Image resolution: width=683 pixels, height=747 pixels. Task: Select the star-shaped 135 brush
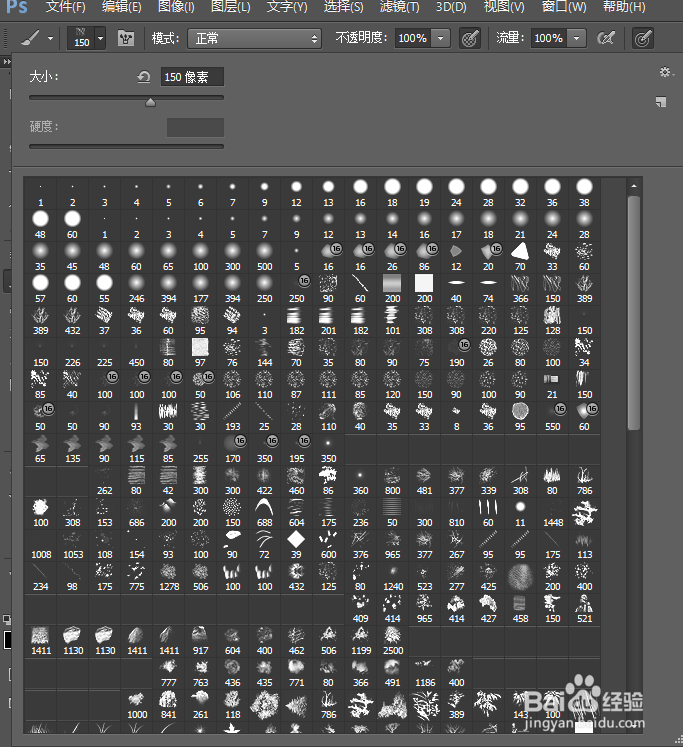[x=72, y=449]
